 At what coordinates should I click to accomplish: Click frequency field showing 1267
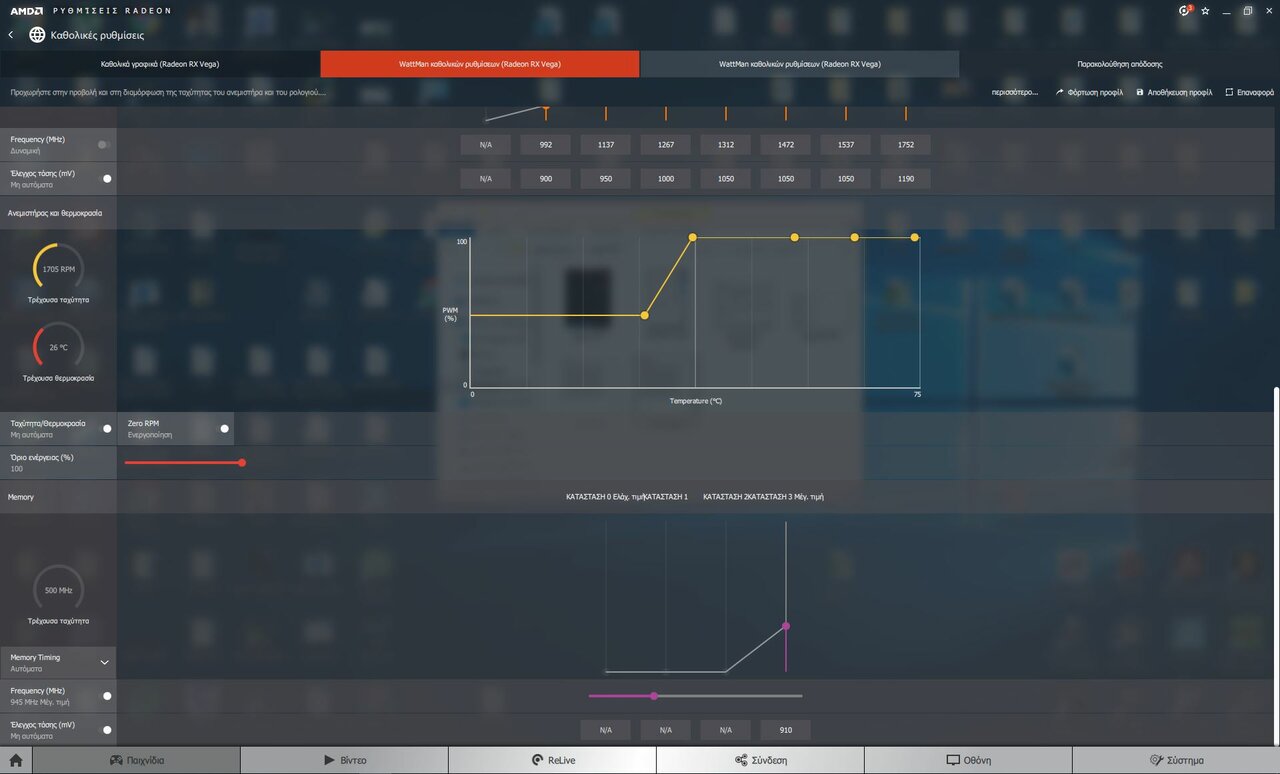666,145
